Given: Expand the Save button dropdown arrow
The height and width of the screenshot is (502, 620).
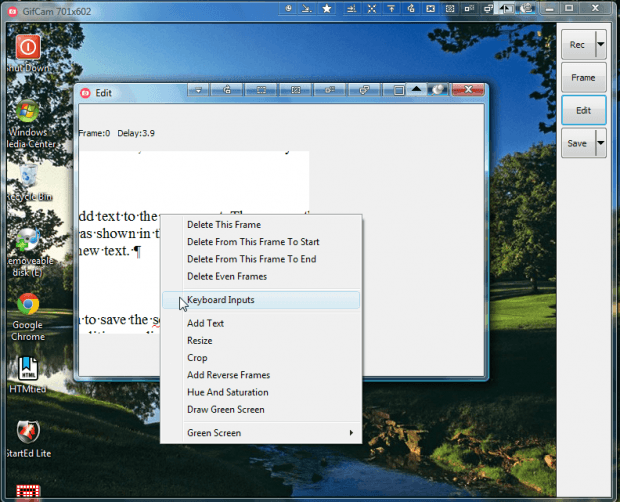Looking at the screenshot, I should (601, 143).
